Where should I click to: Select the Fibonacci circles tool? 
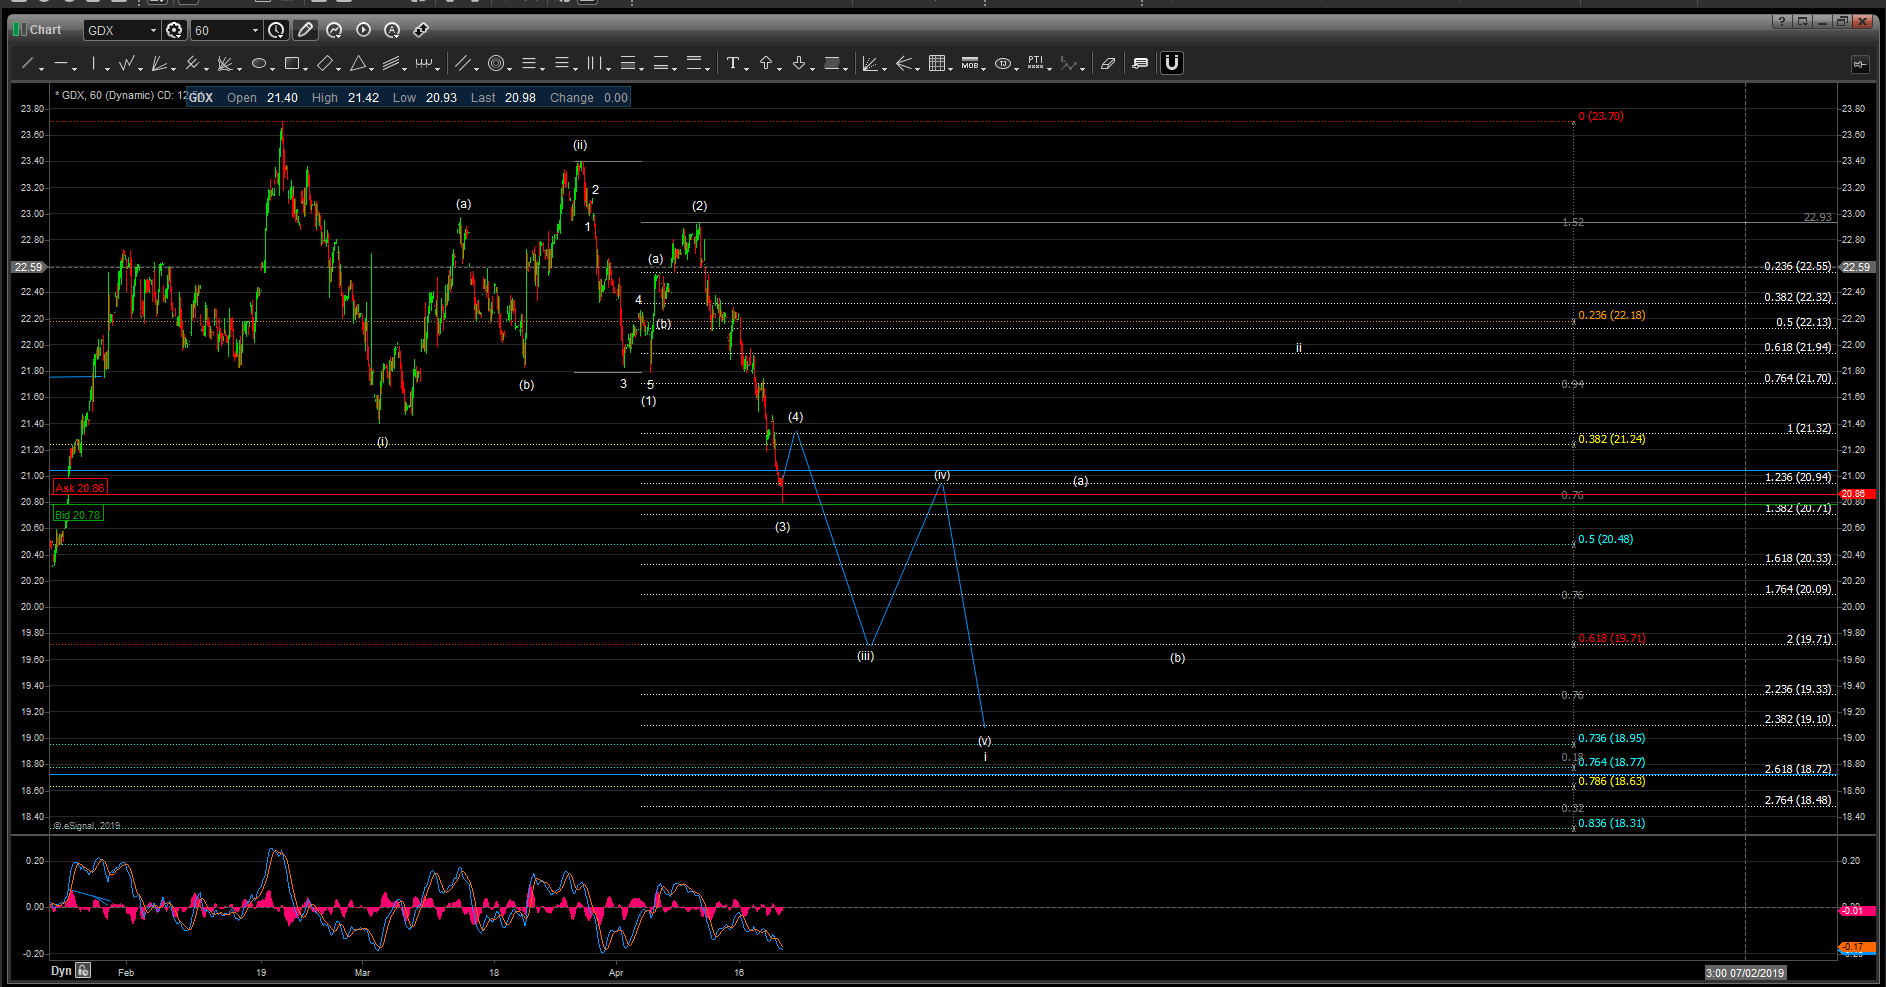pyautogui.click(x=496, y=64)
